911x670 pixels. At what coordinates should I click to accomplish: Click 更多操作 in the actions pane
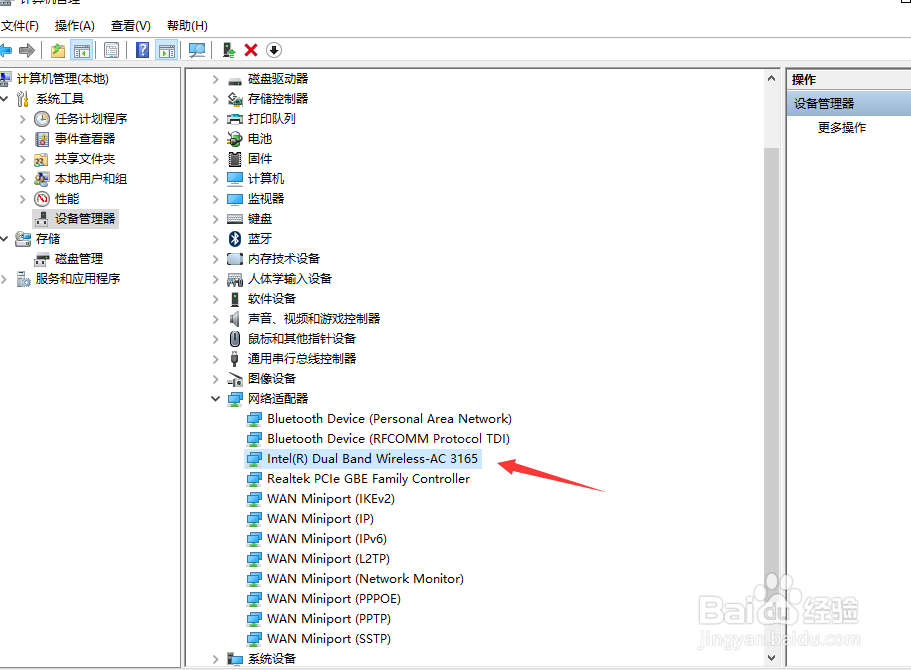click(x=841, y=127)
